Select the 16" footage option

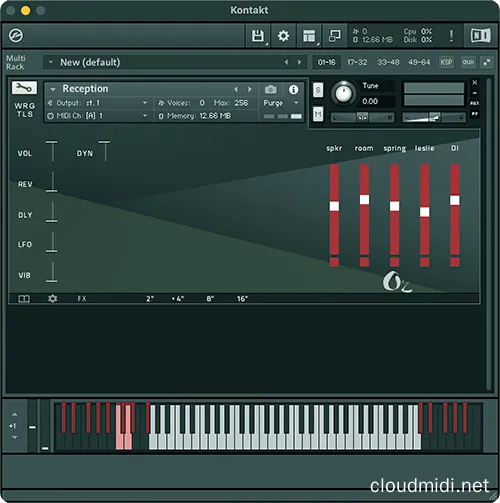point(242,299)
